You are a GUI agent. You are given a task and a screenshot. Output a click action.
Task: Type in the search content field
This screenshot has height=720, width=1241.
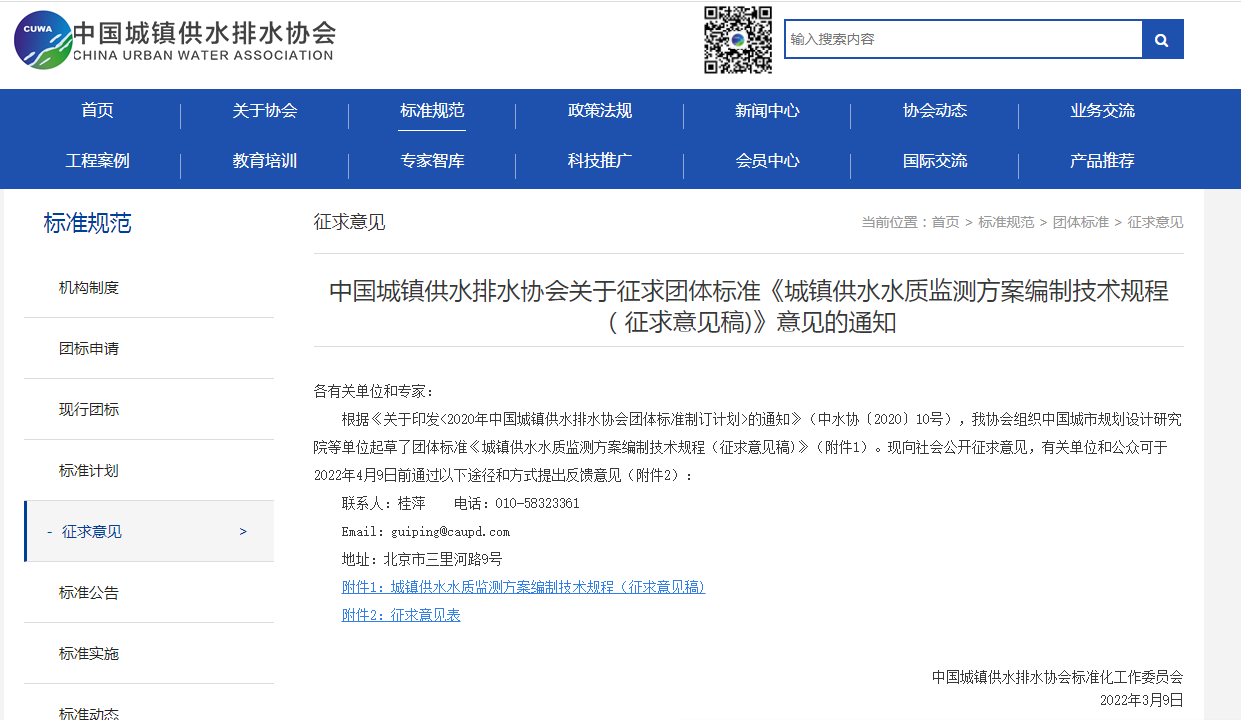coord(962,40)
